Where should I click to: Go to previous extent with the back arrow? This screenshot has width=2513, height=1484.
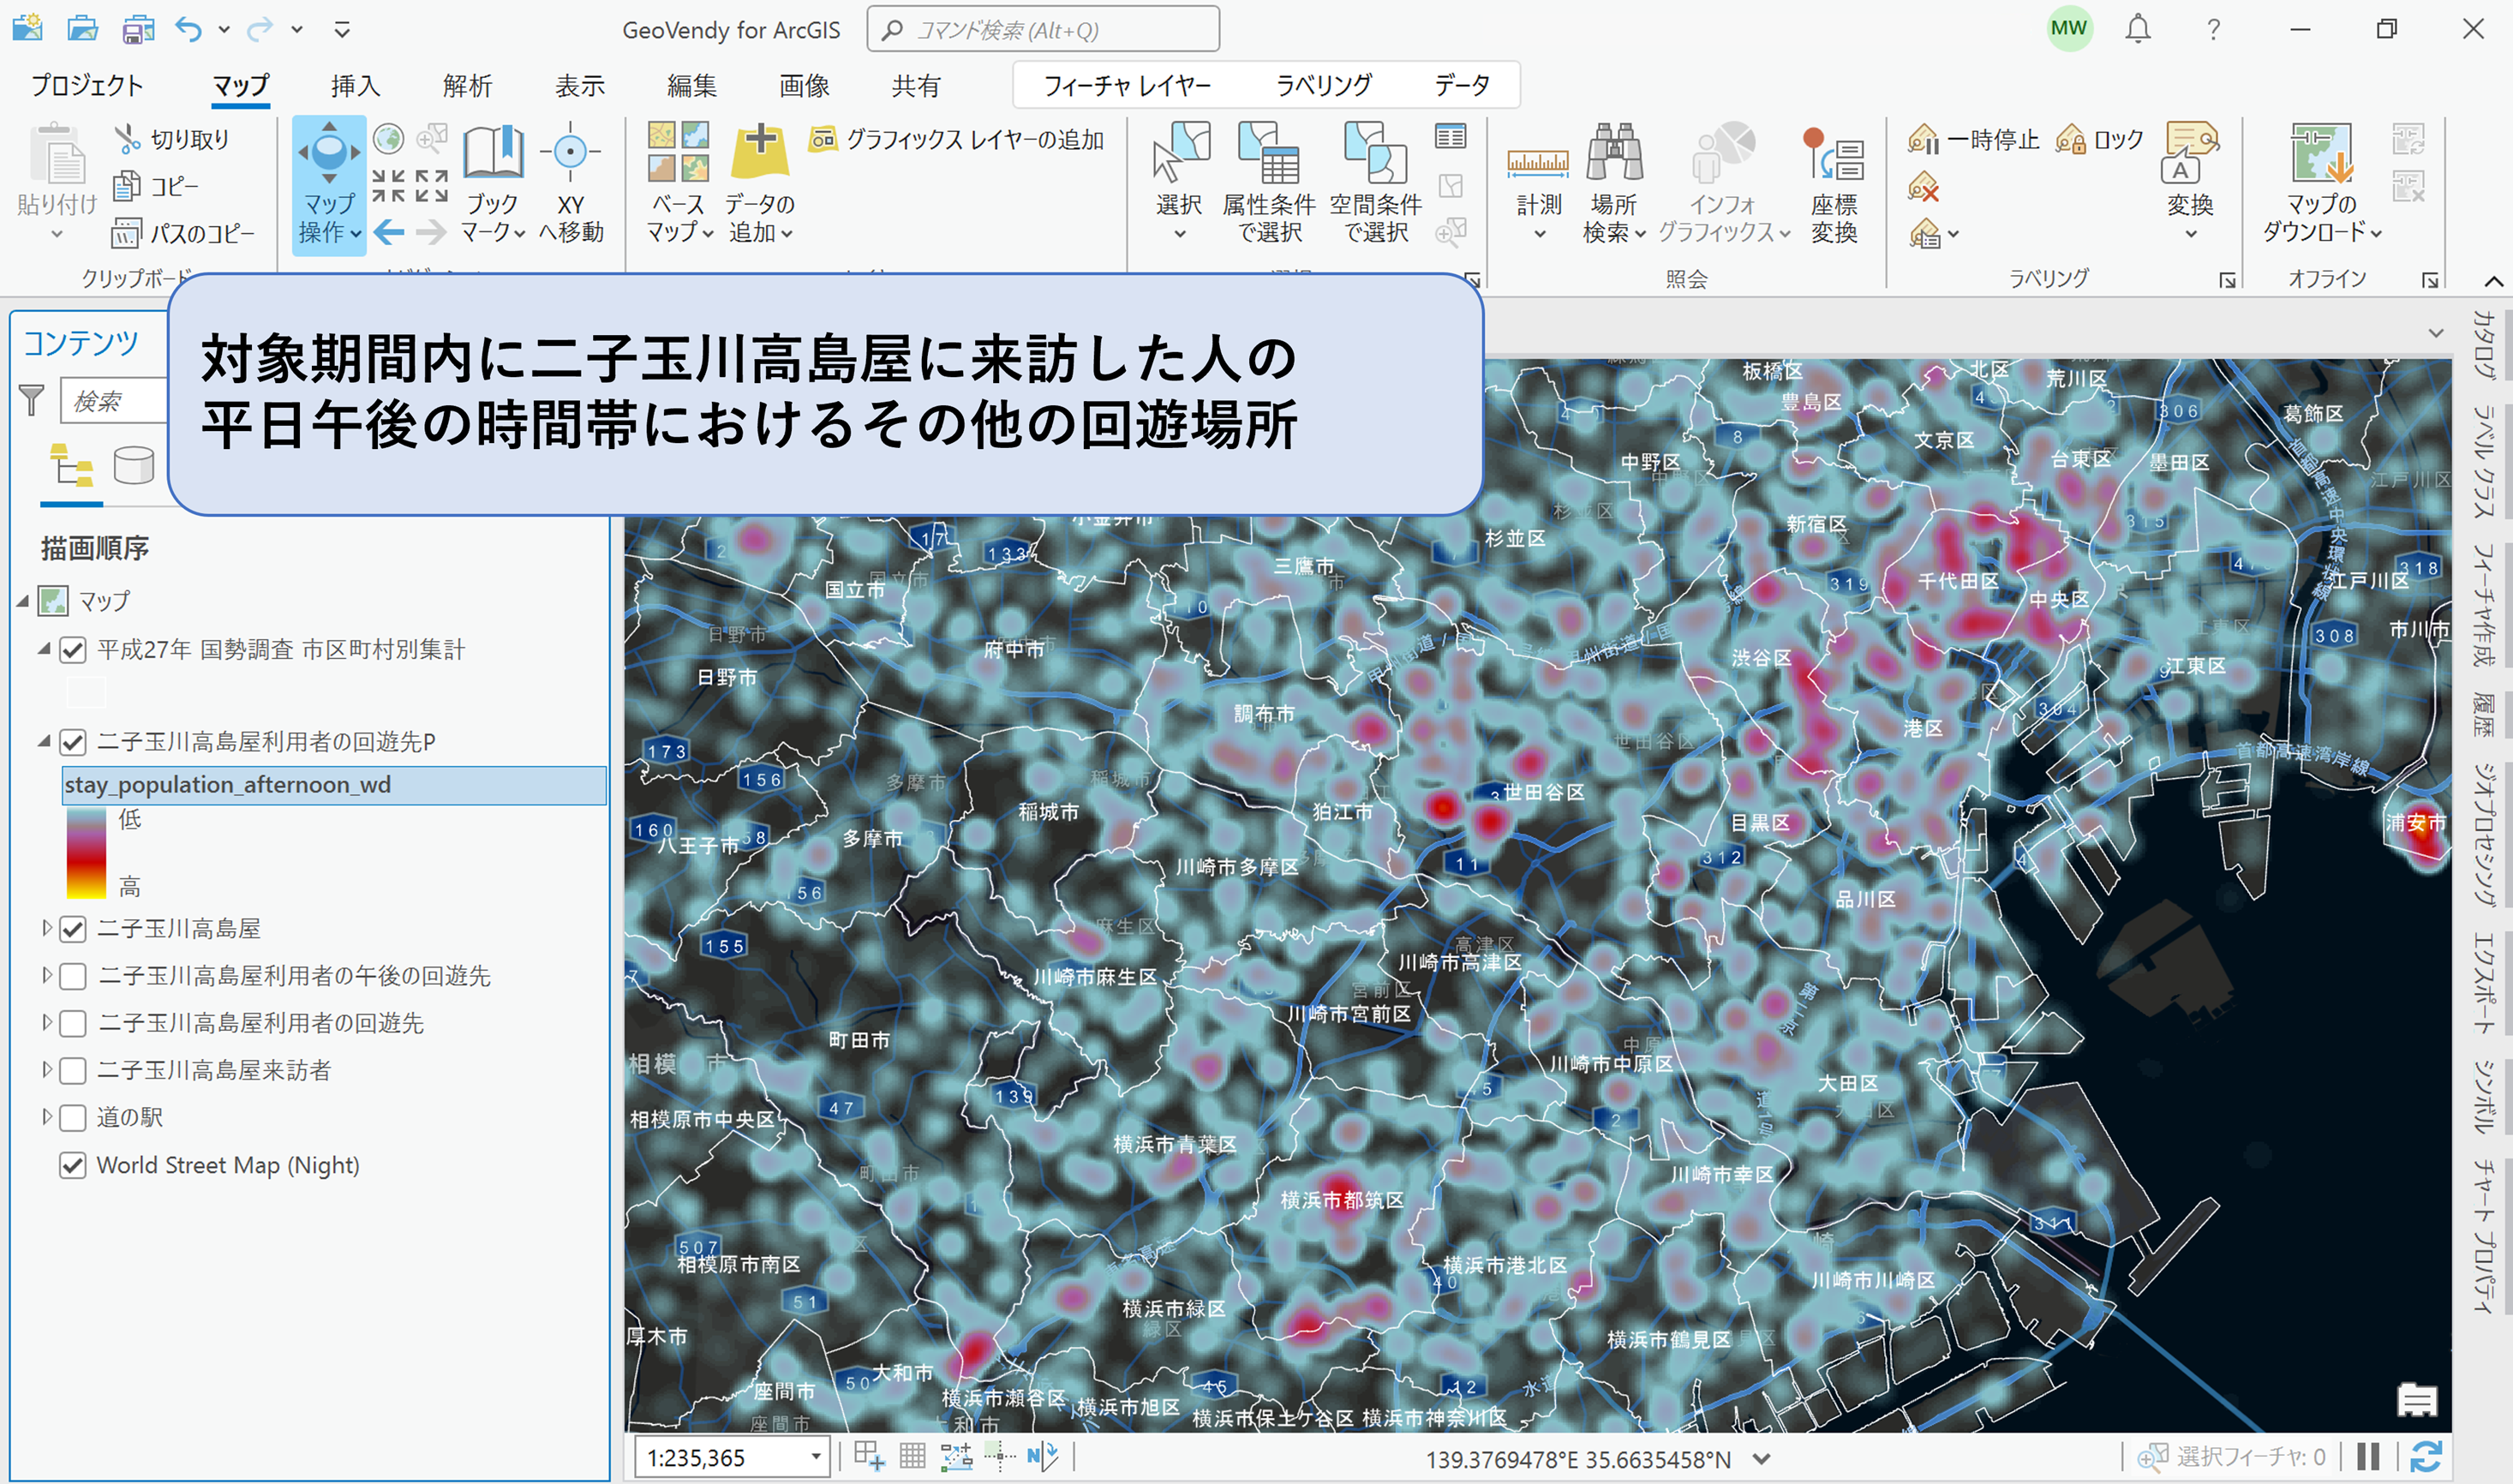(x=389, y=233)
